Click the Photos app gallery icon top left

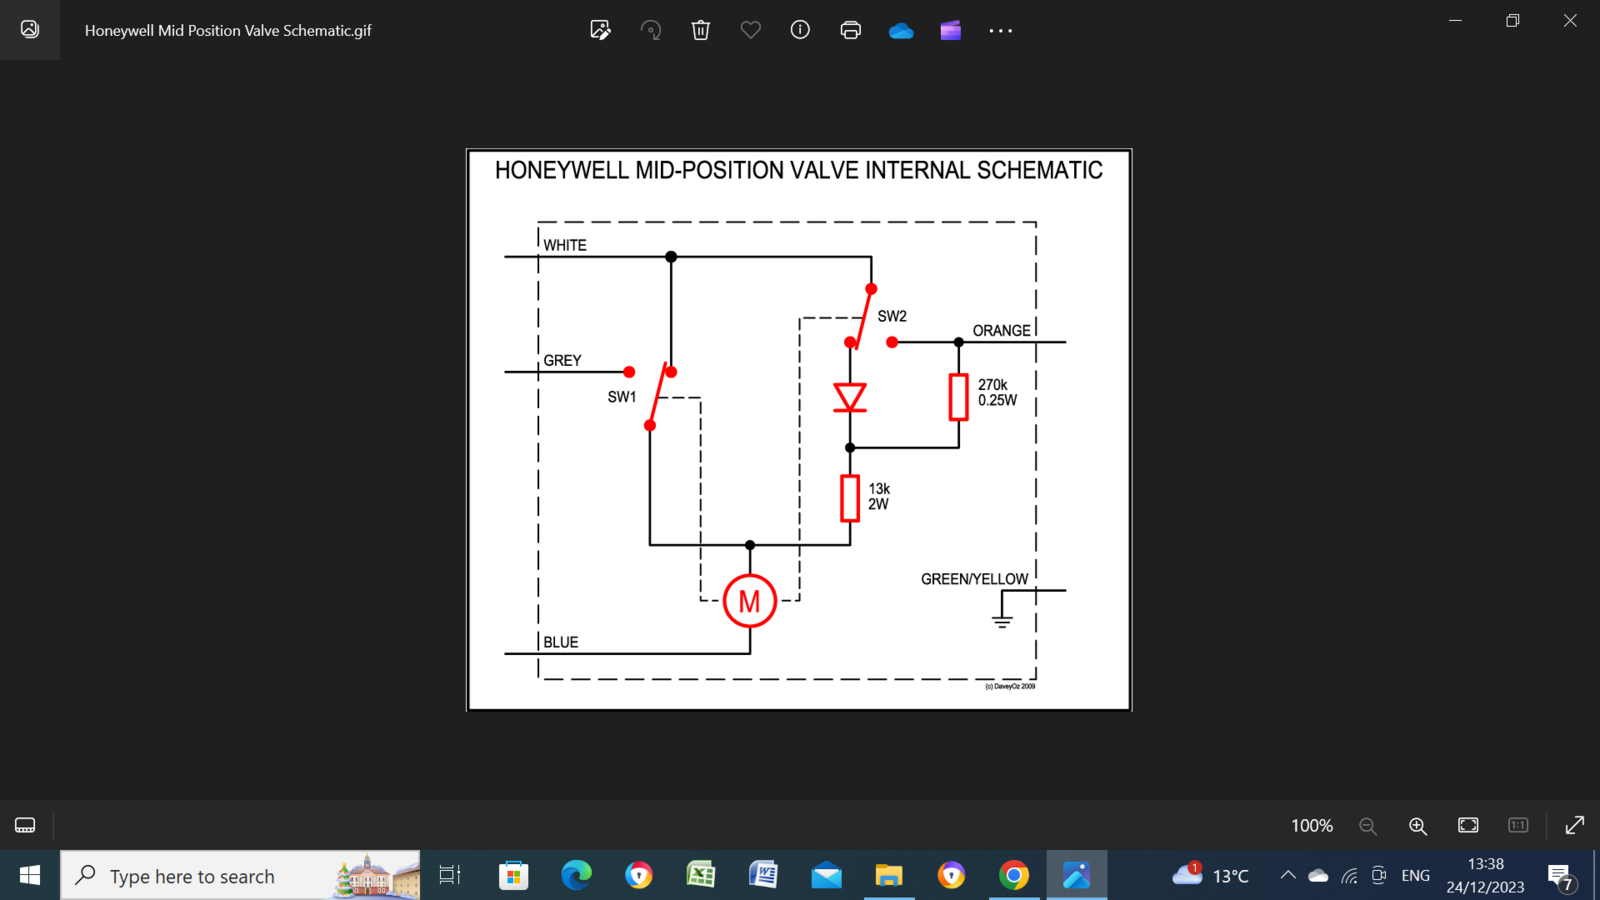30,30
